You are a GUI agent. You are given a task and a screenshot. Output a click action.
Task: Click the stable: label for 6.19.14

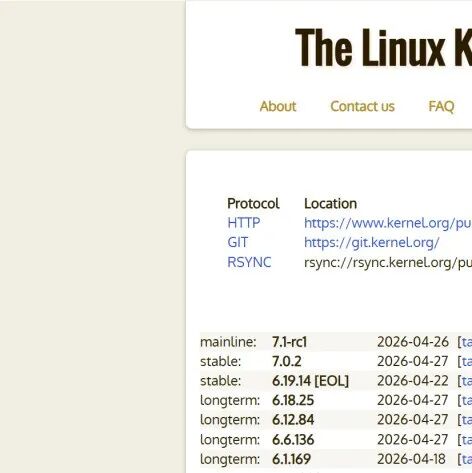pos(220,381)
